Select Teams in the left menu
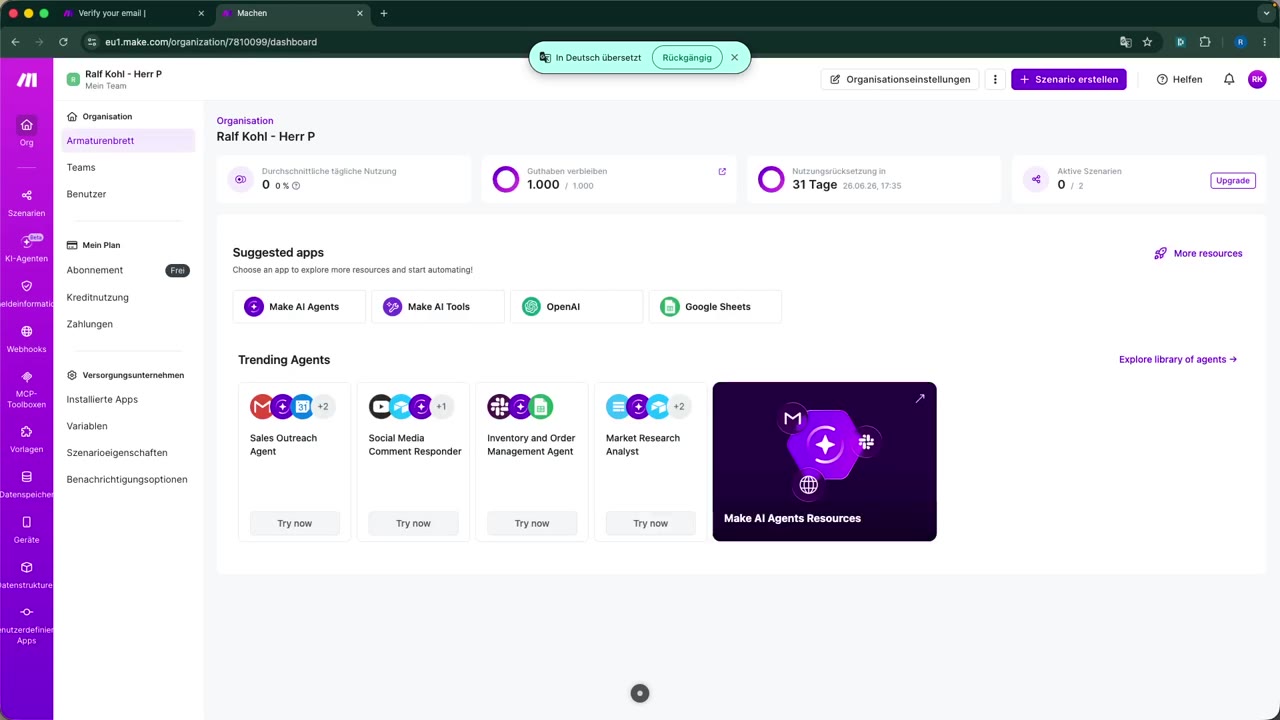Screen dimensions: 1280x720 81,168
